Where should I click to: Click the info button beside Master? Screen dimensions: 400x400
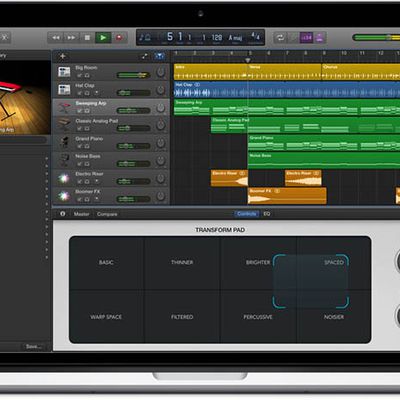63,214
